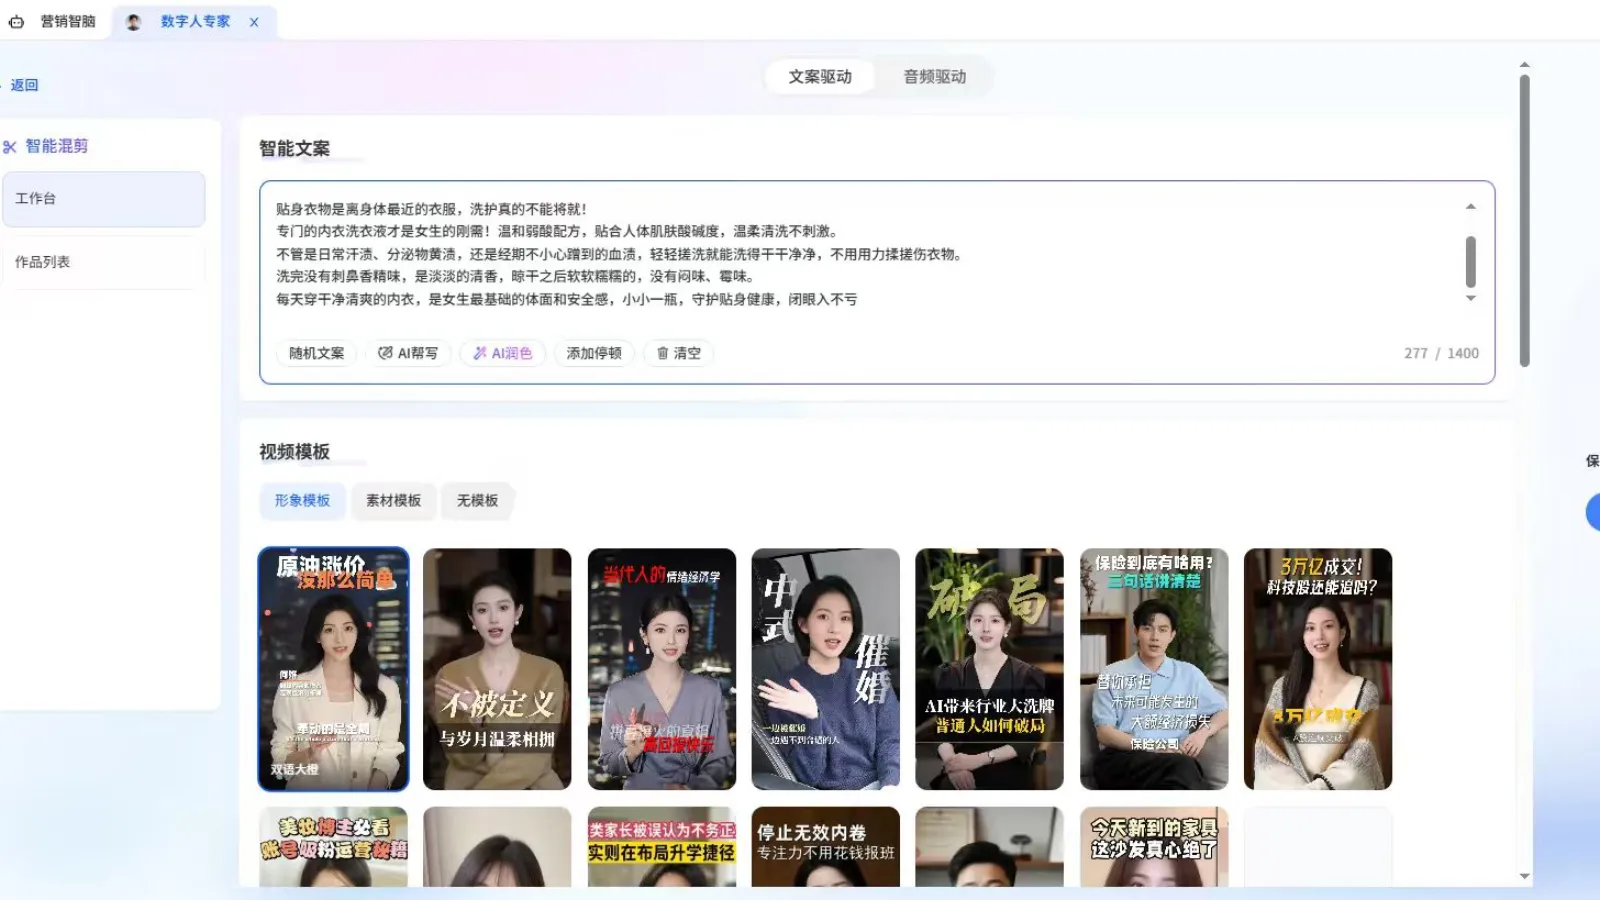This screenshot has width=1600, height=900.
Task: Close the 数字人专家 tab
Action: (254, 22)
